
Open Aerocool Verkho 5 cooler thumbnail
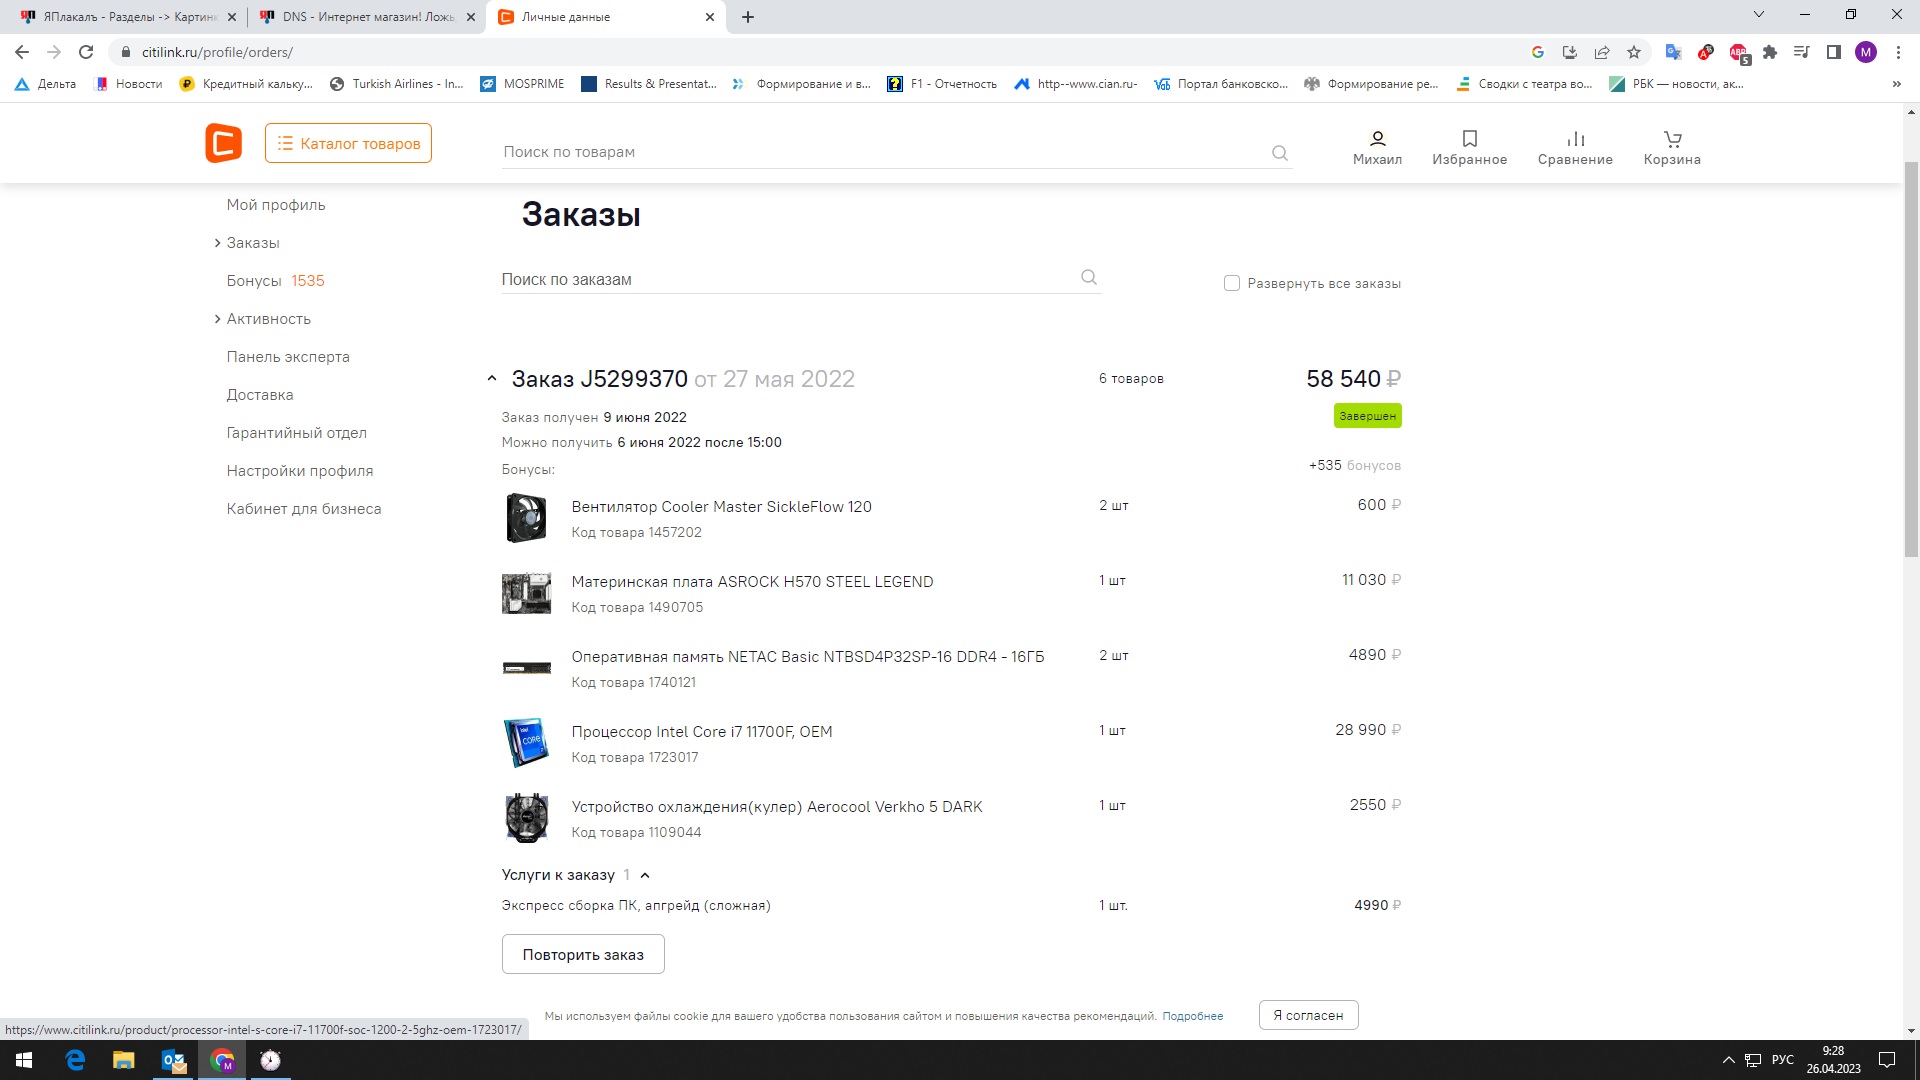pos(527,818)
